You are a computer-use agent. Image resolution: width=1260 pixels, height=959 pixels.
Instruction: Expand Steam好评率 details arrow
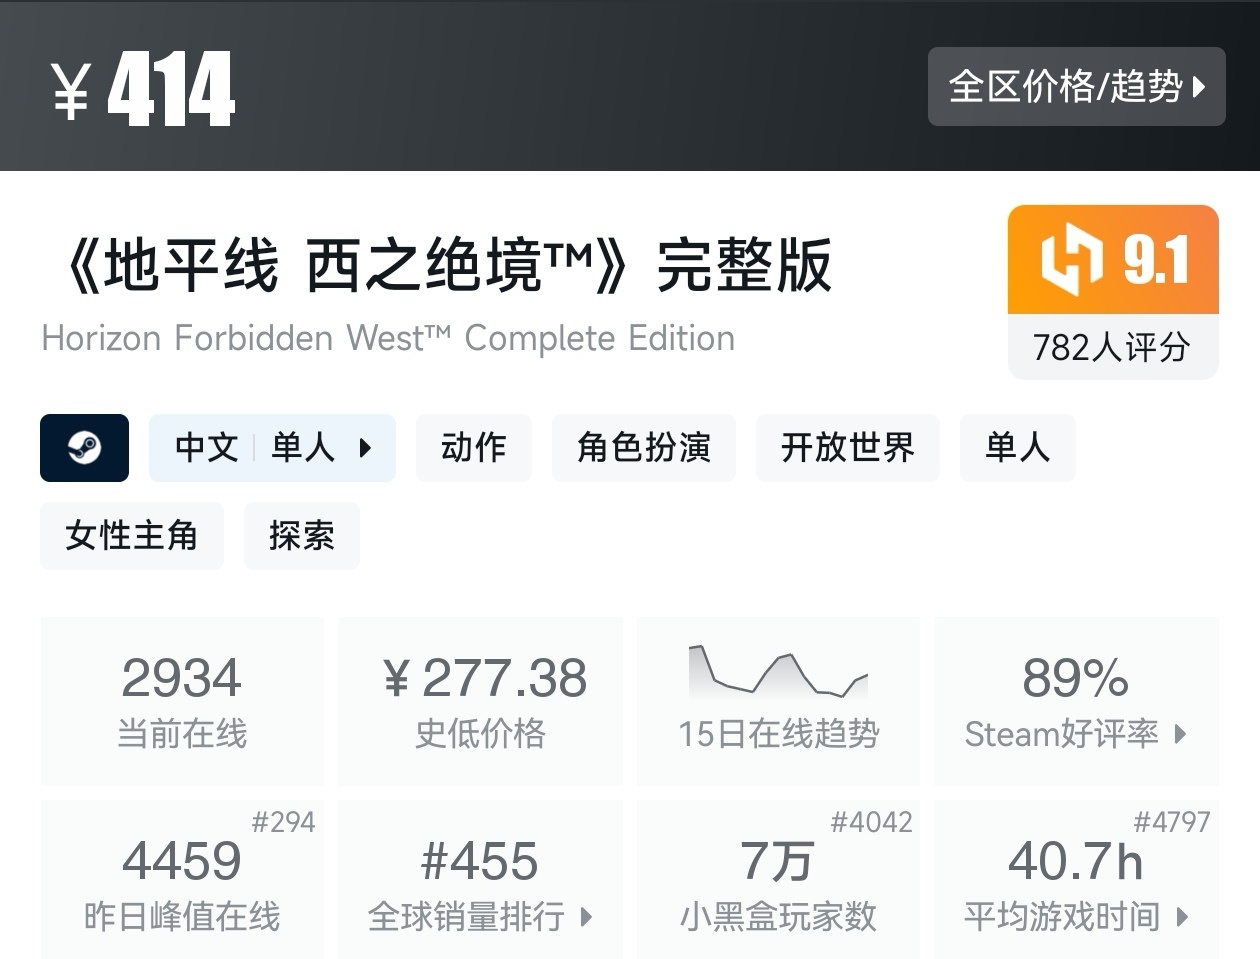point(1180,734)
